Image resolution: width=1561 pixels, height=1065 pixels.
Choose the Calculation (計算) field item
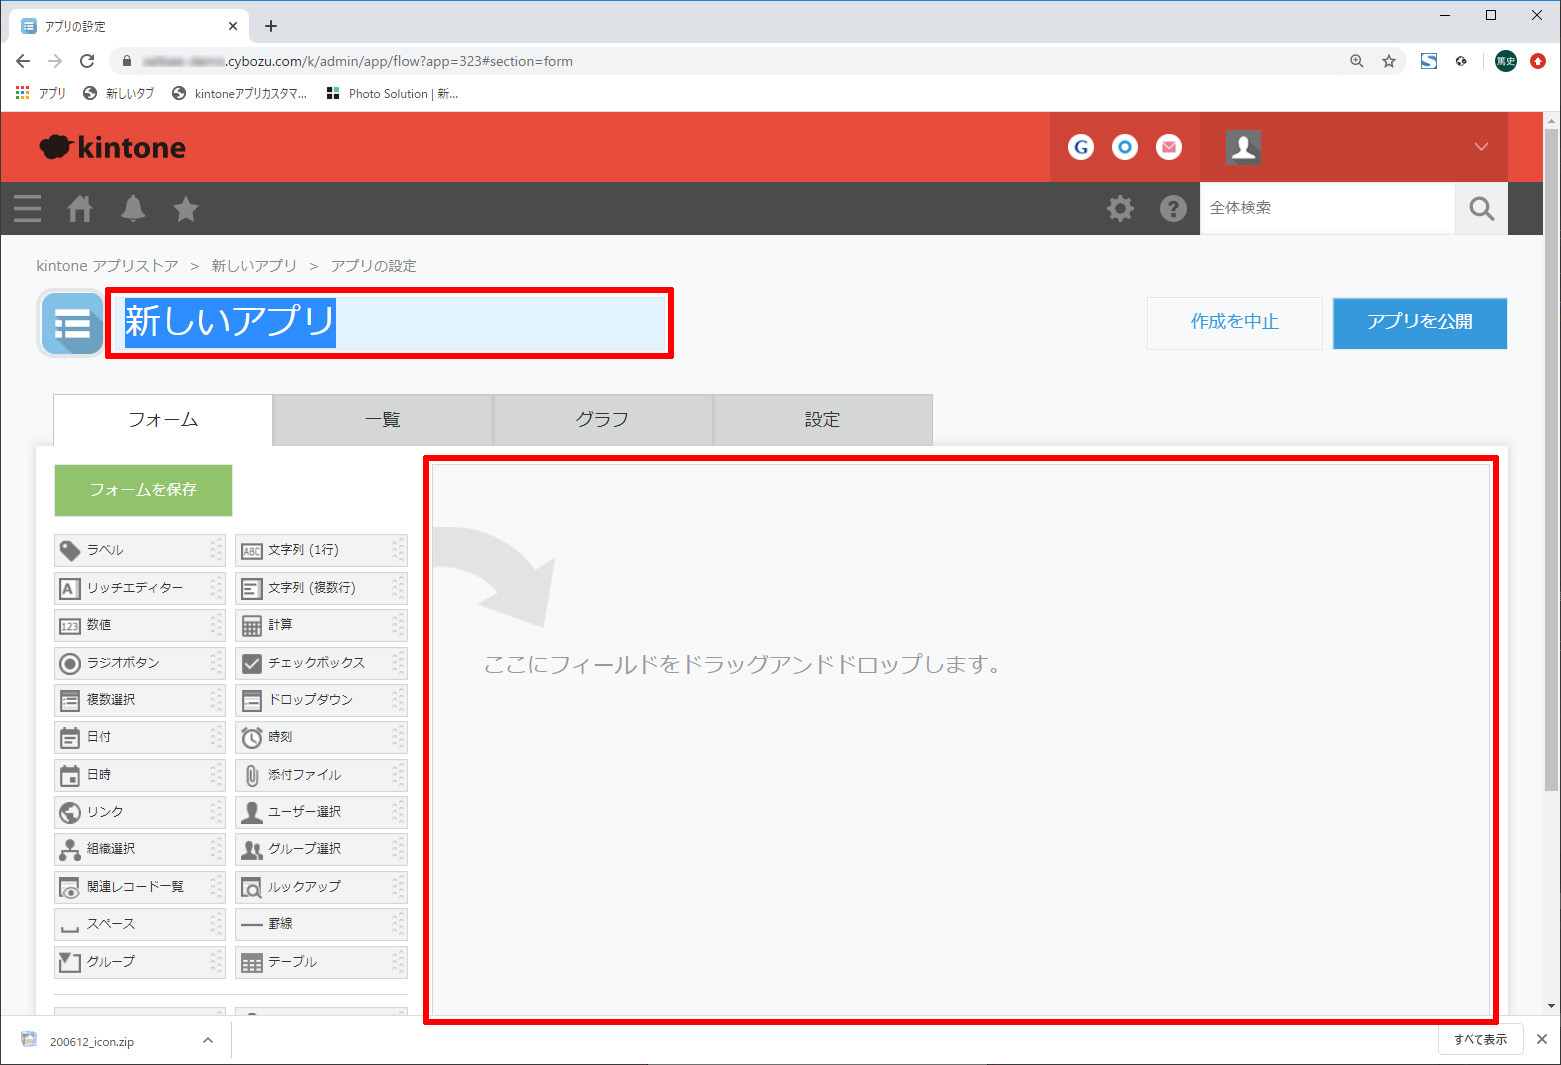(322, 625)
